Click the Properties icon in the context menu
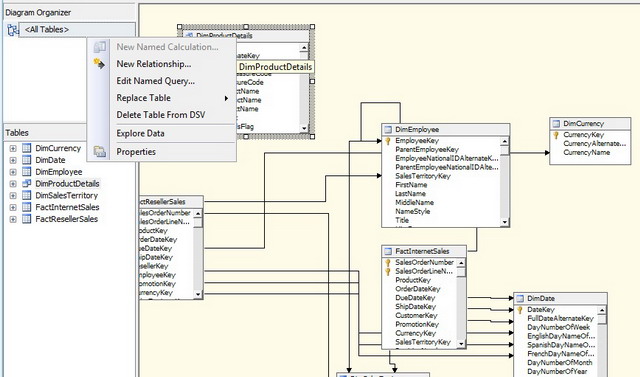The height and width of the screenshot is (377, 640). (100, 151)
